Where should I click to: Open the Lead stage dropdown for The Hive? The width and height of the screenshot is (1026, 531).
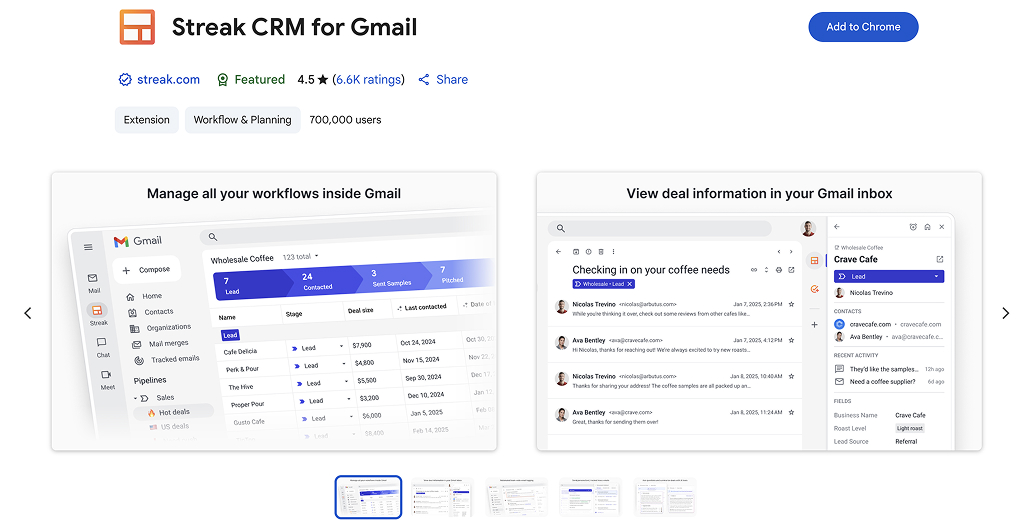346,381
